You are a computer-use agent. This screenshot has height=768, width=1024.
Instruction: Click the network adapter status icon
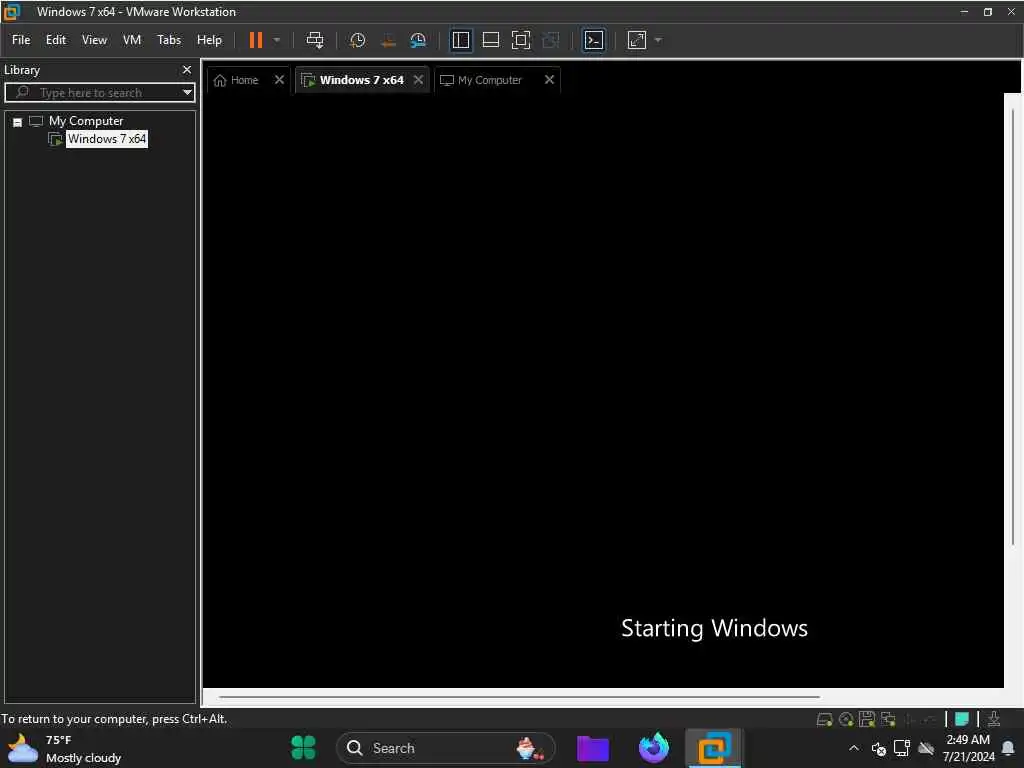(888, 720)
